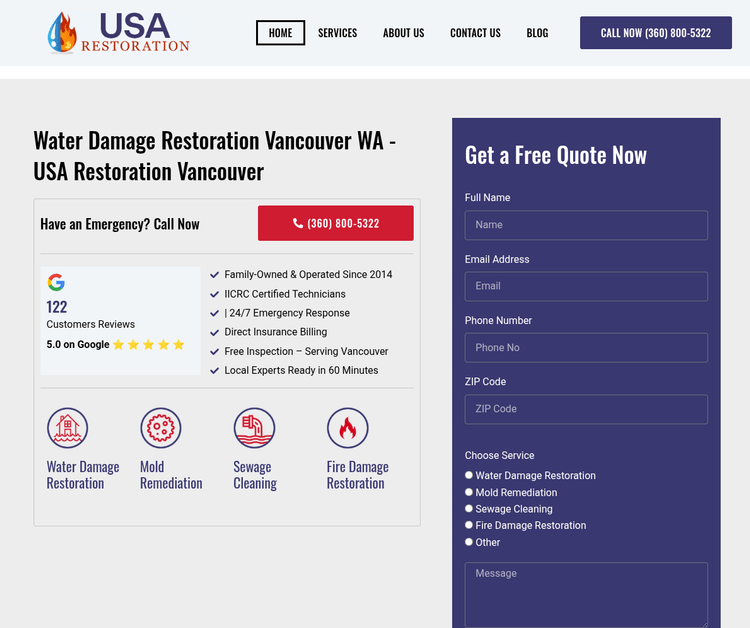Focus the ZIP Code input field
Viewport: 750px width, 628px height.
click(586, 409)
